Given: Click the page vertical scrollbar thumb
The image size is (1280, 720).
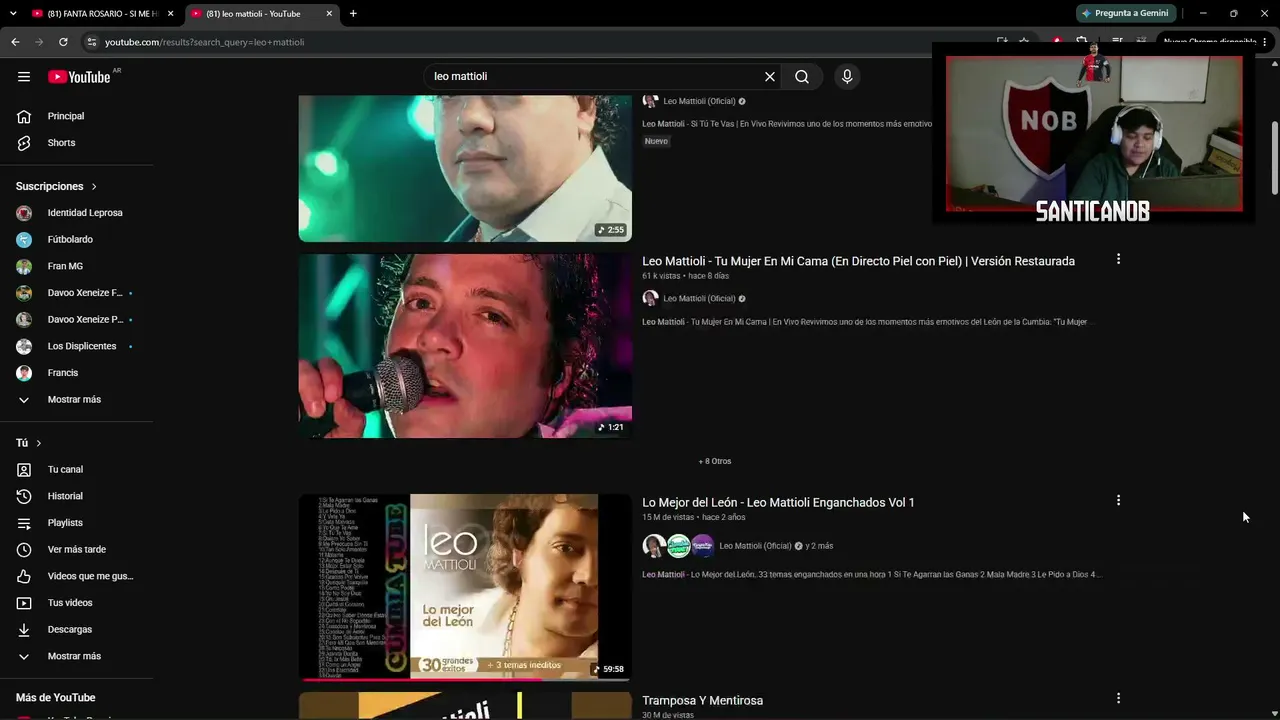Looking at the screenshot, I should click(1275, 157).
